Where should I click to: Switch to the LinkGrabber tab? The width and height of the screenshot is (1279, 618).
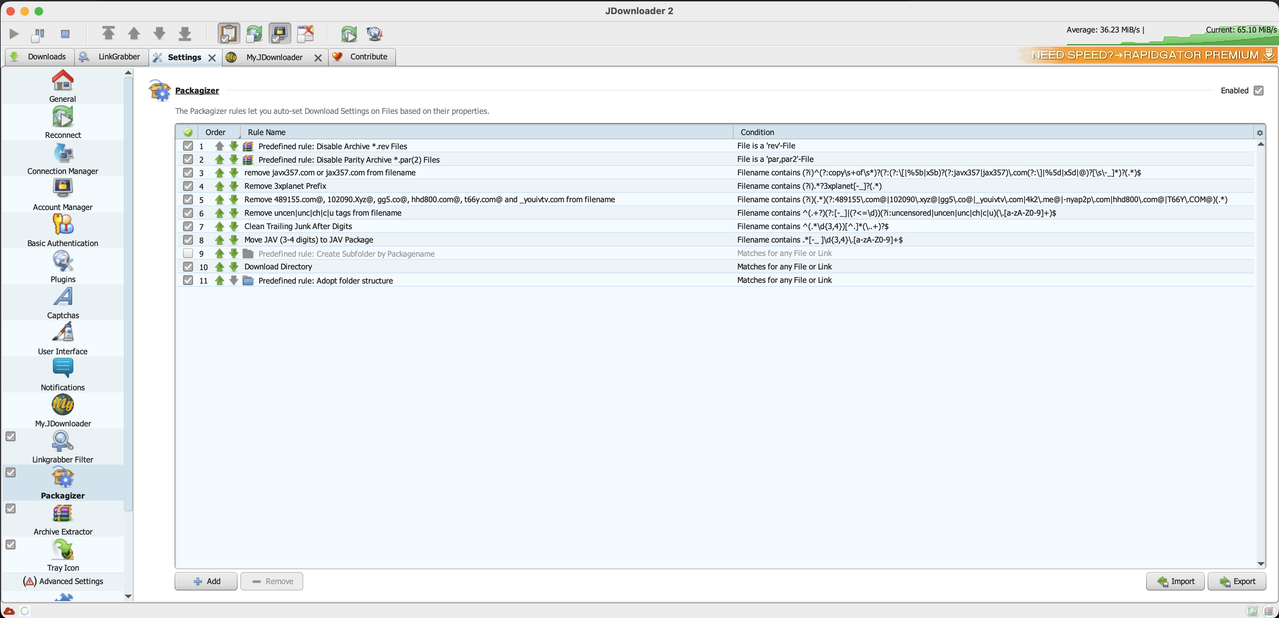point(111,57)
